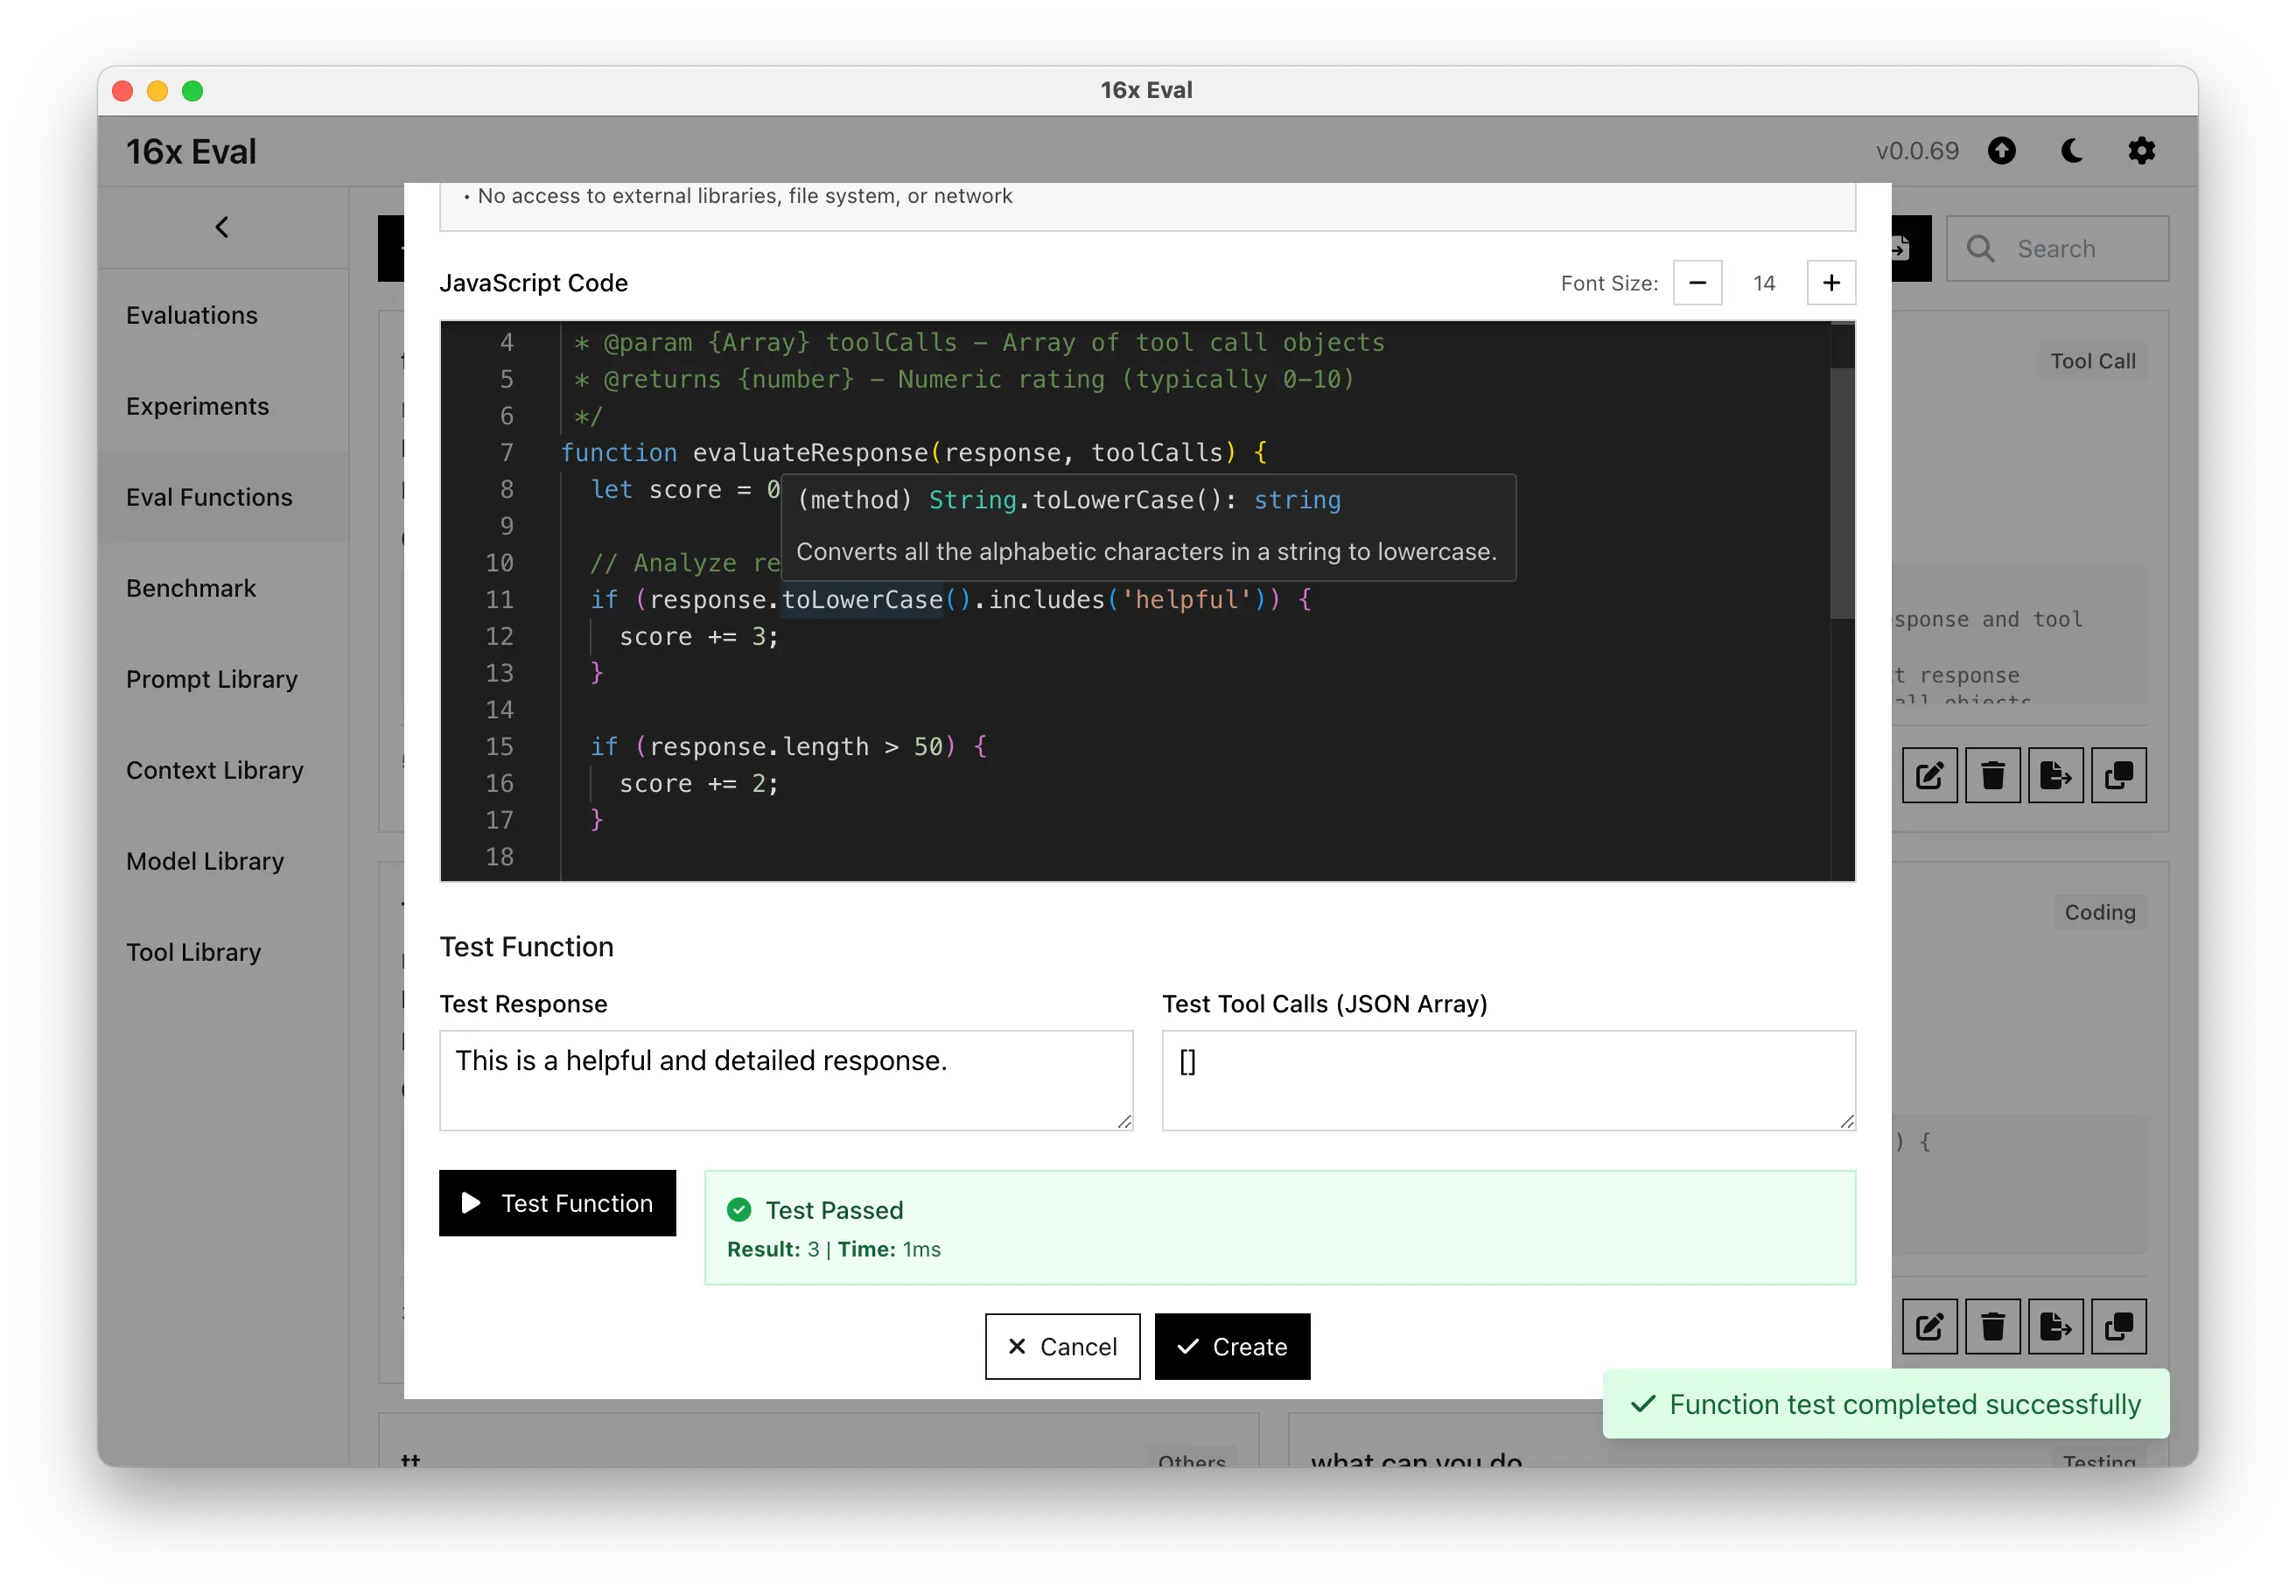Cancel the function dialog
The height and width of the screenshot is (1596, 2296).
point(1062,1347)
